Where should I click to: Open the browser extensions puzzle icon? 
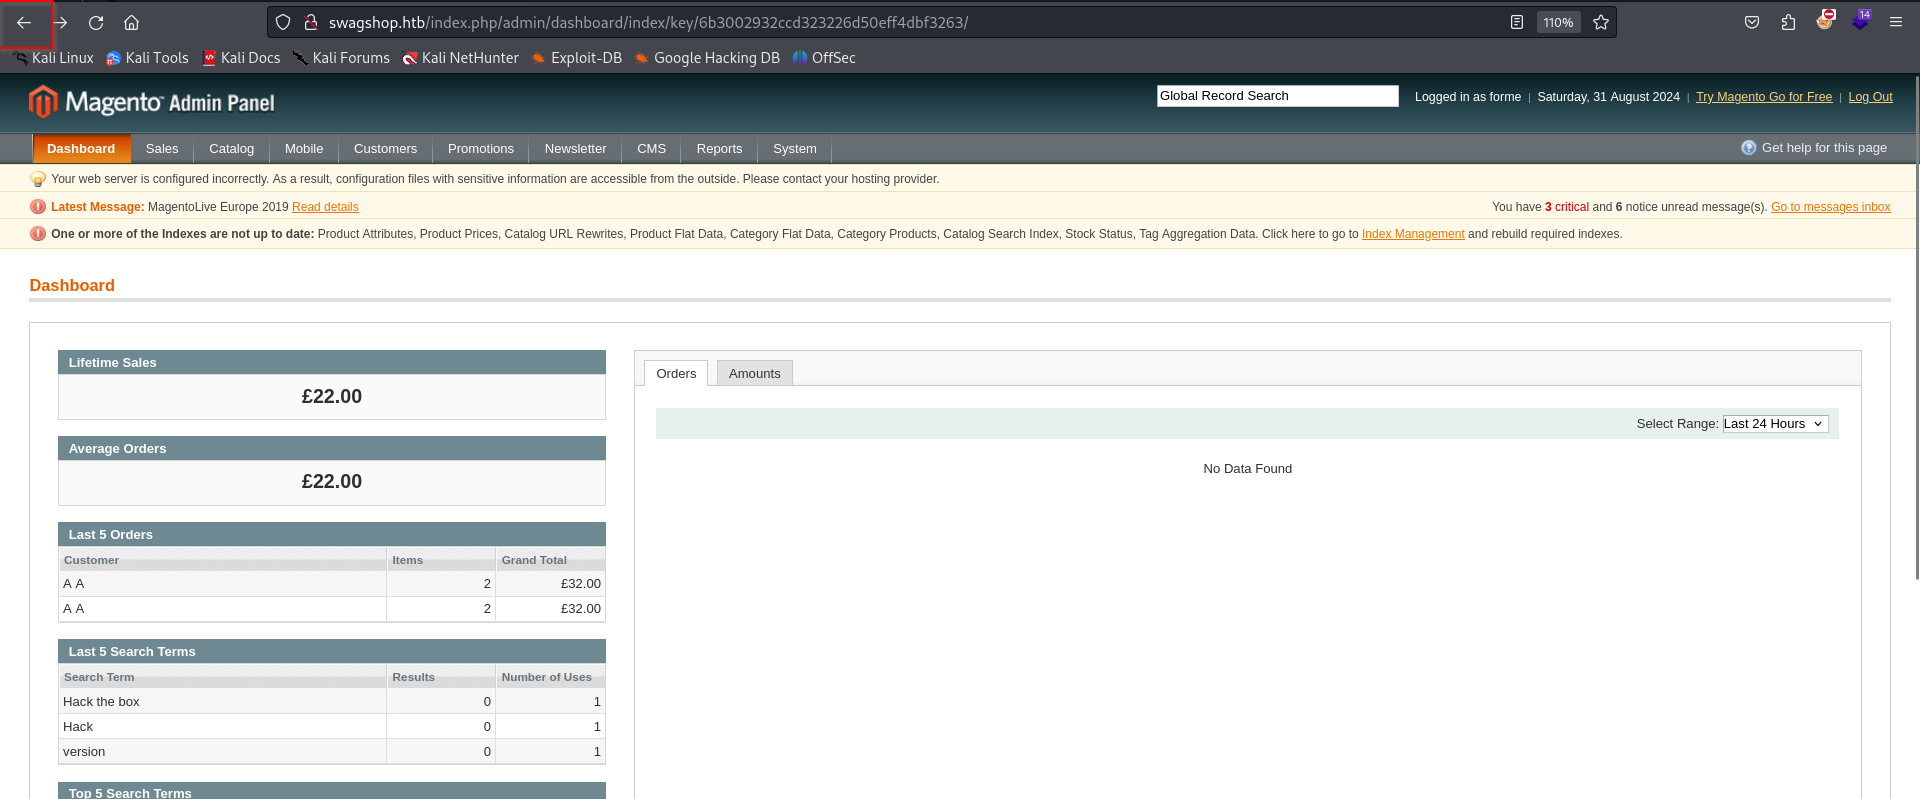[x=1788, y=22]
